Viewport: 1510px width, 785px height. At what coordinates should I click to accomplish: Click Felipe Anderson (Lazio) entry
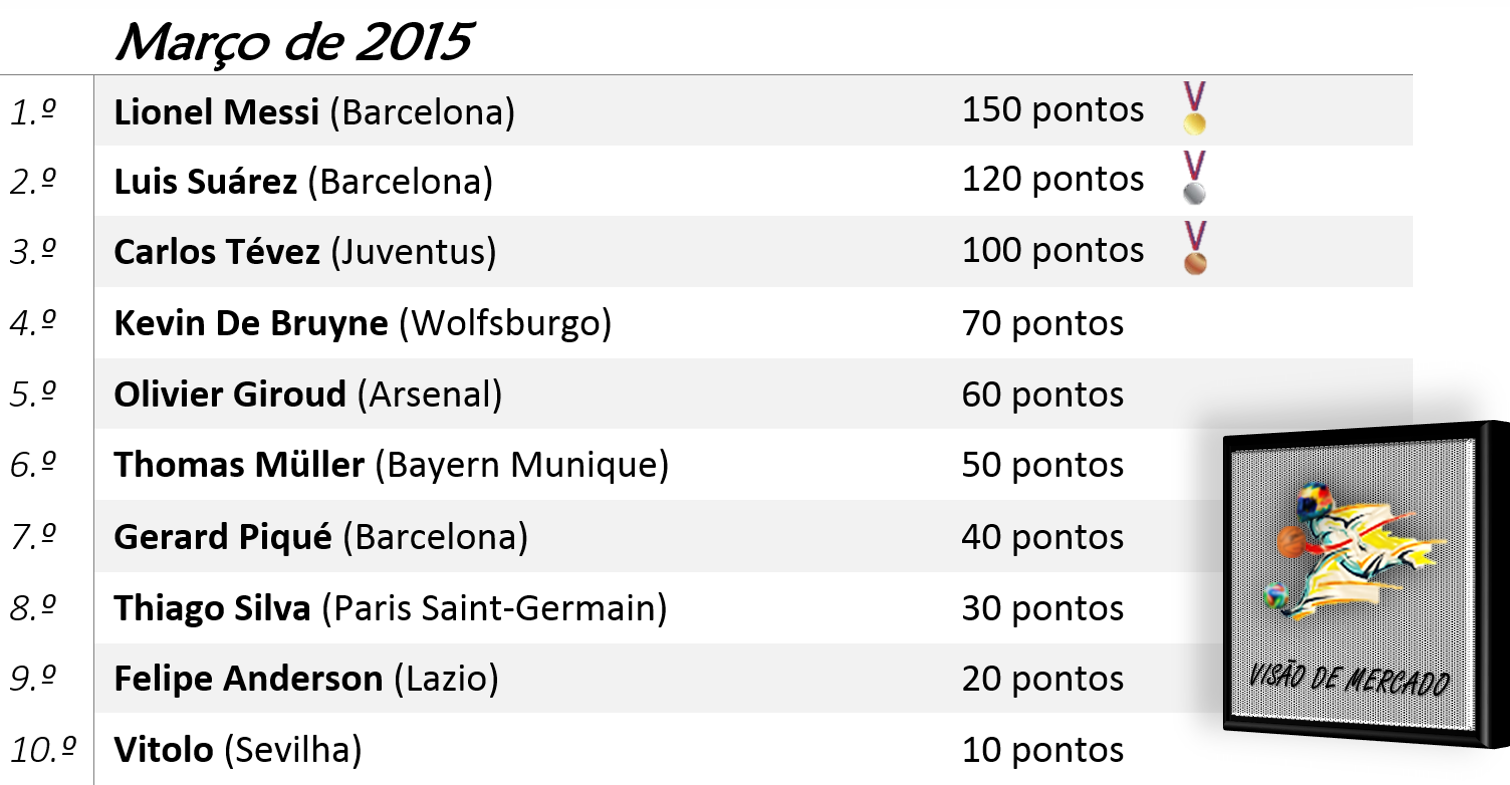pos(306,679)
